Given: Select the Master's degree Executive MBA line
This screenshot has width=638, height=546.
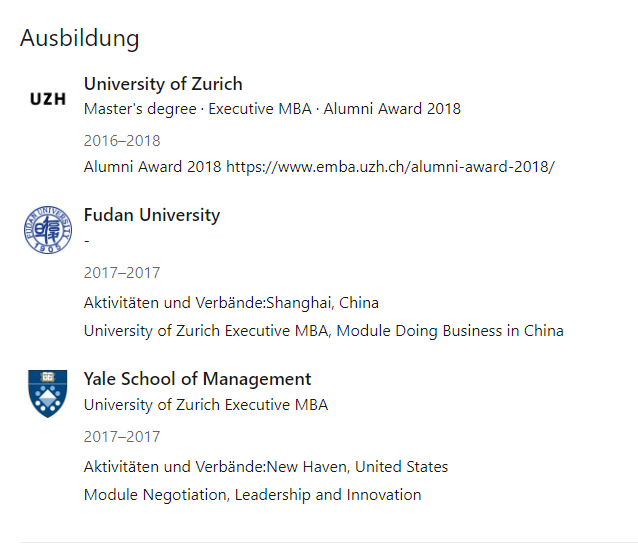Looking at the screenshot, I should [272, 109].
